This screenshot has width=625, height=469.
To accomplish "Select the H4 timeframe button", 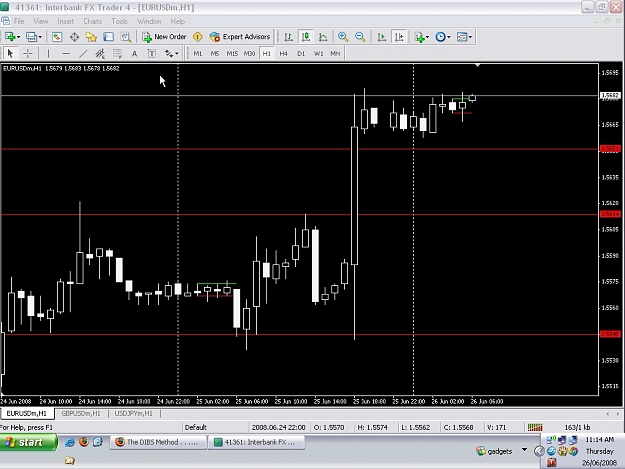I will click(x=283, y=53).
